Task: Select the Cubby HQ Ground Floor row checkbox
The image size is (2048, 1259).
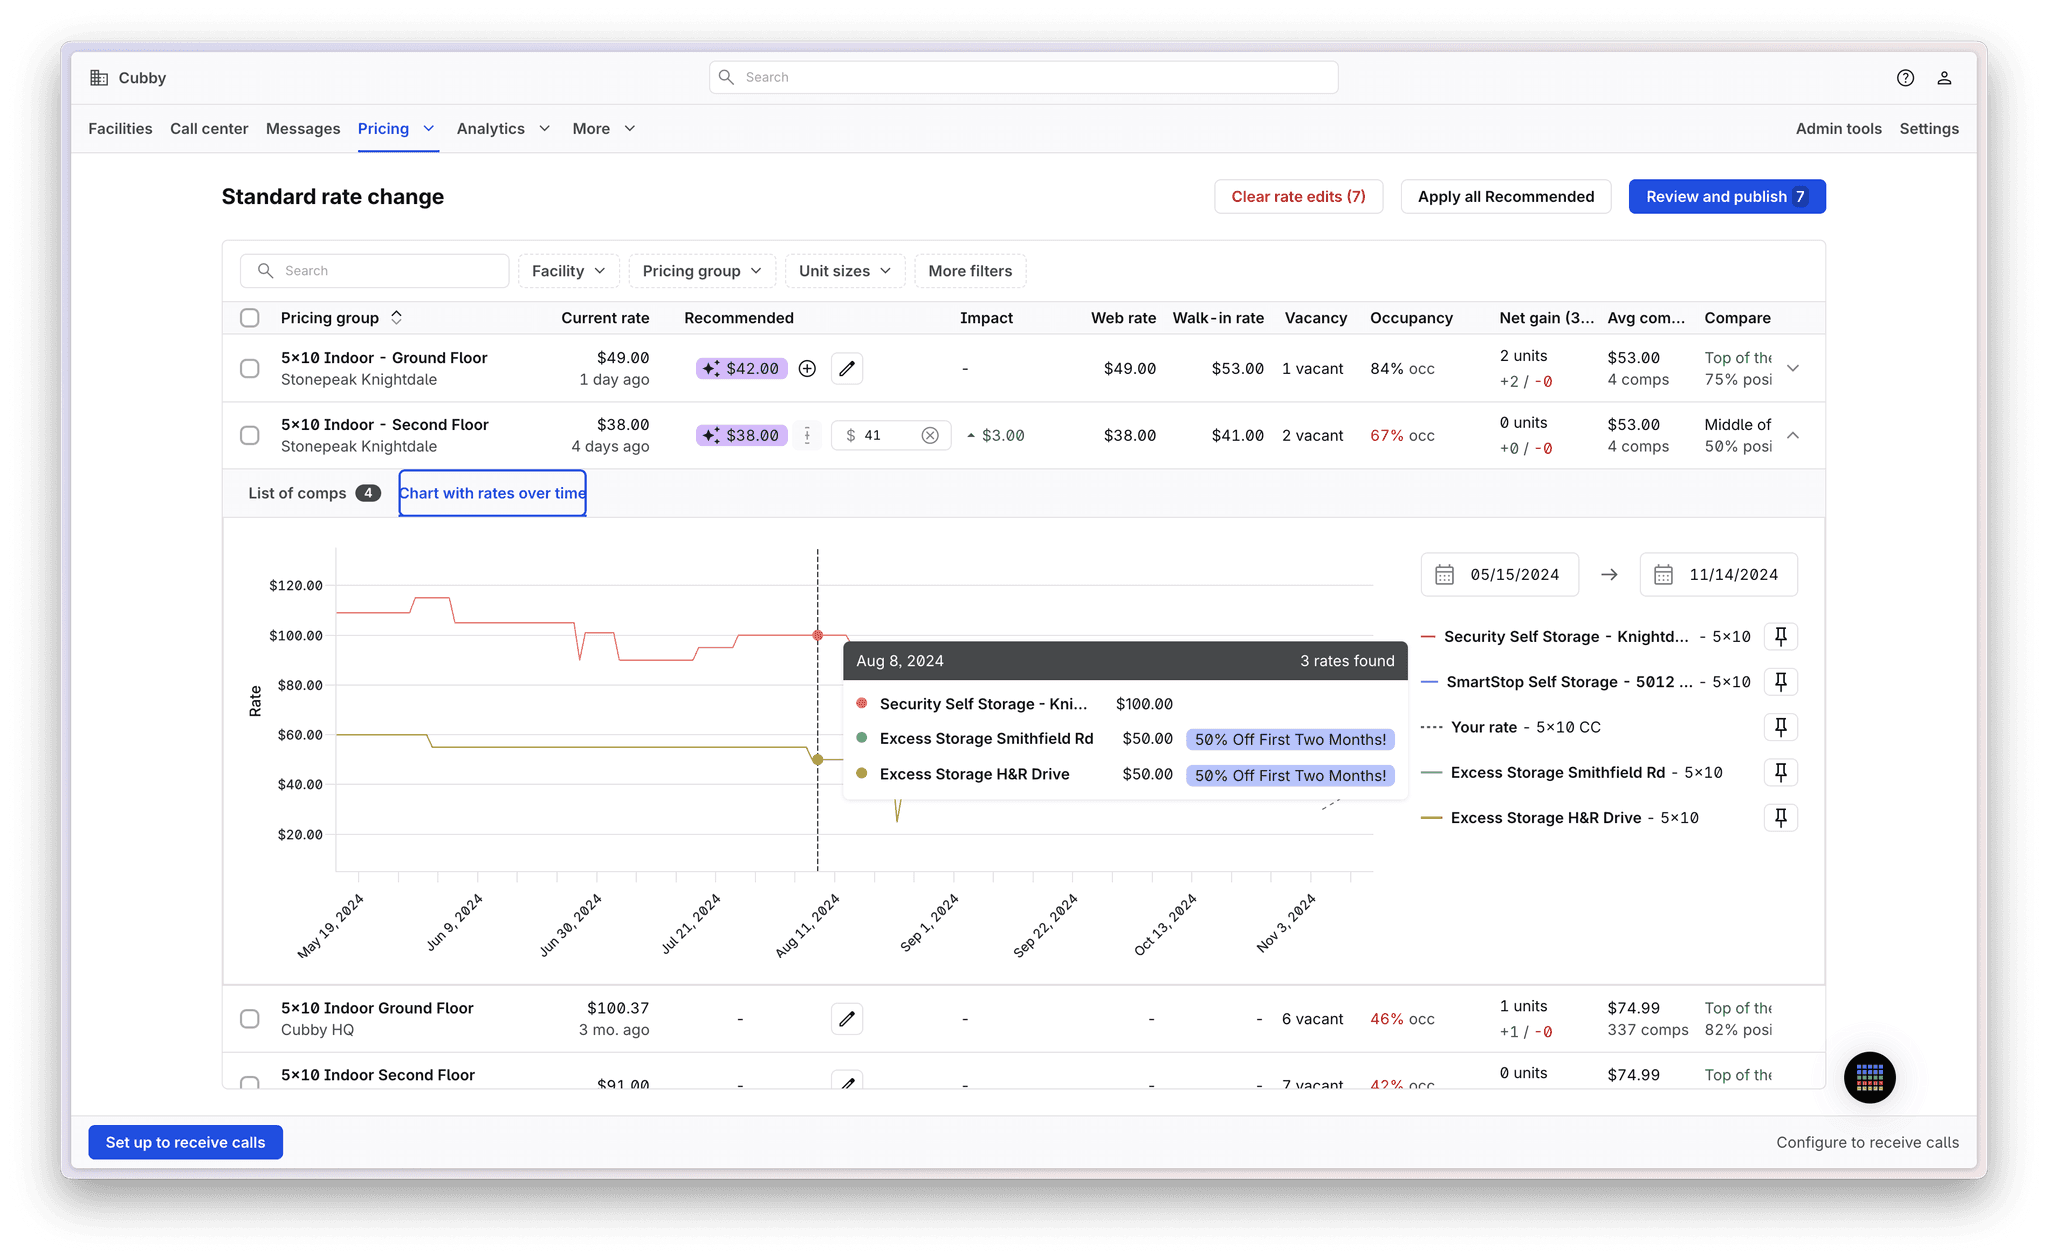Action: [x=250, y=1019]
